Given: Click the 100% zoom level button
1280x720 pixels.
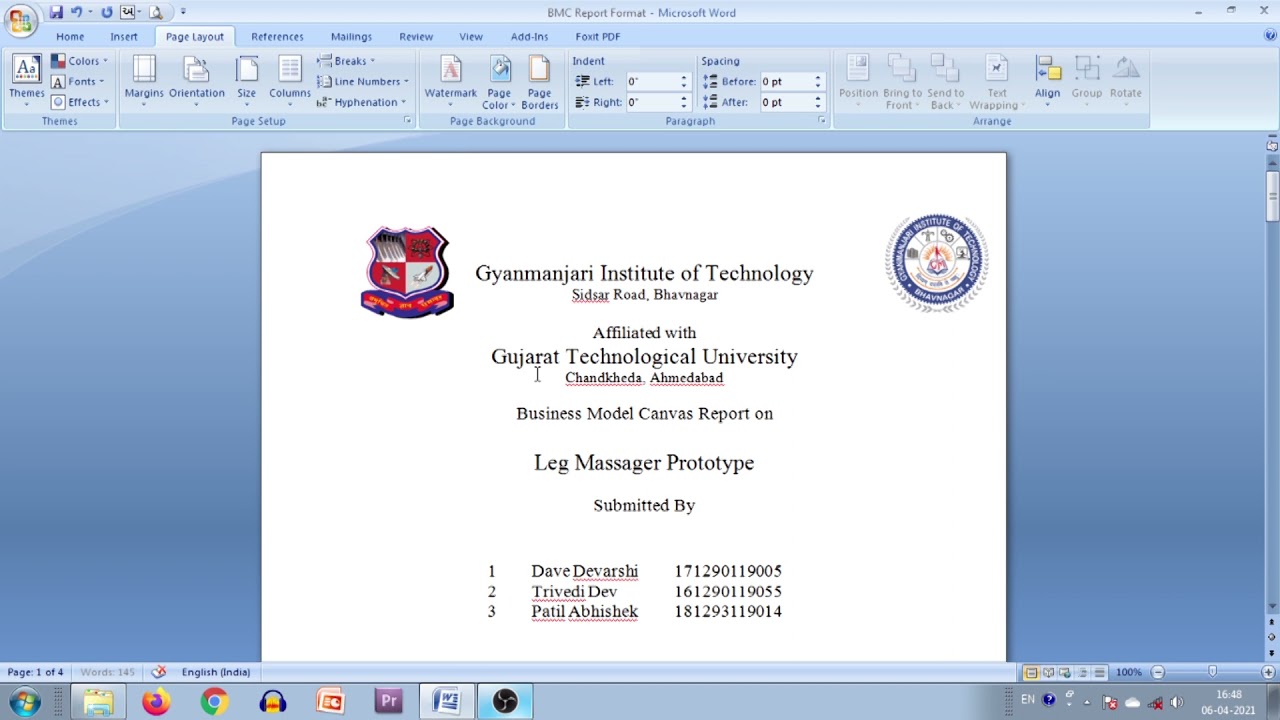Looking at the screenshot, I should click(x=1129, y=672).
